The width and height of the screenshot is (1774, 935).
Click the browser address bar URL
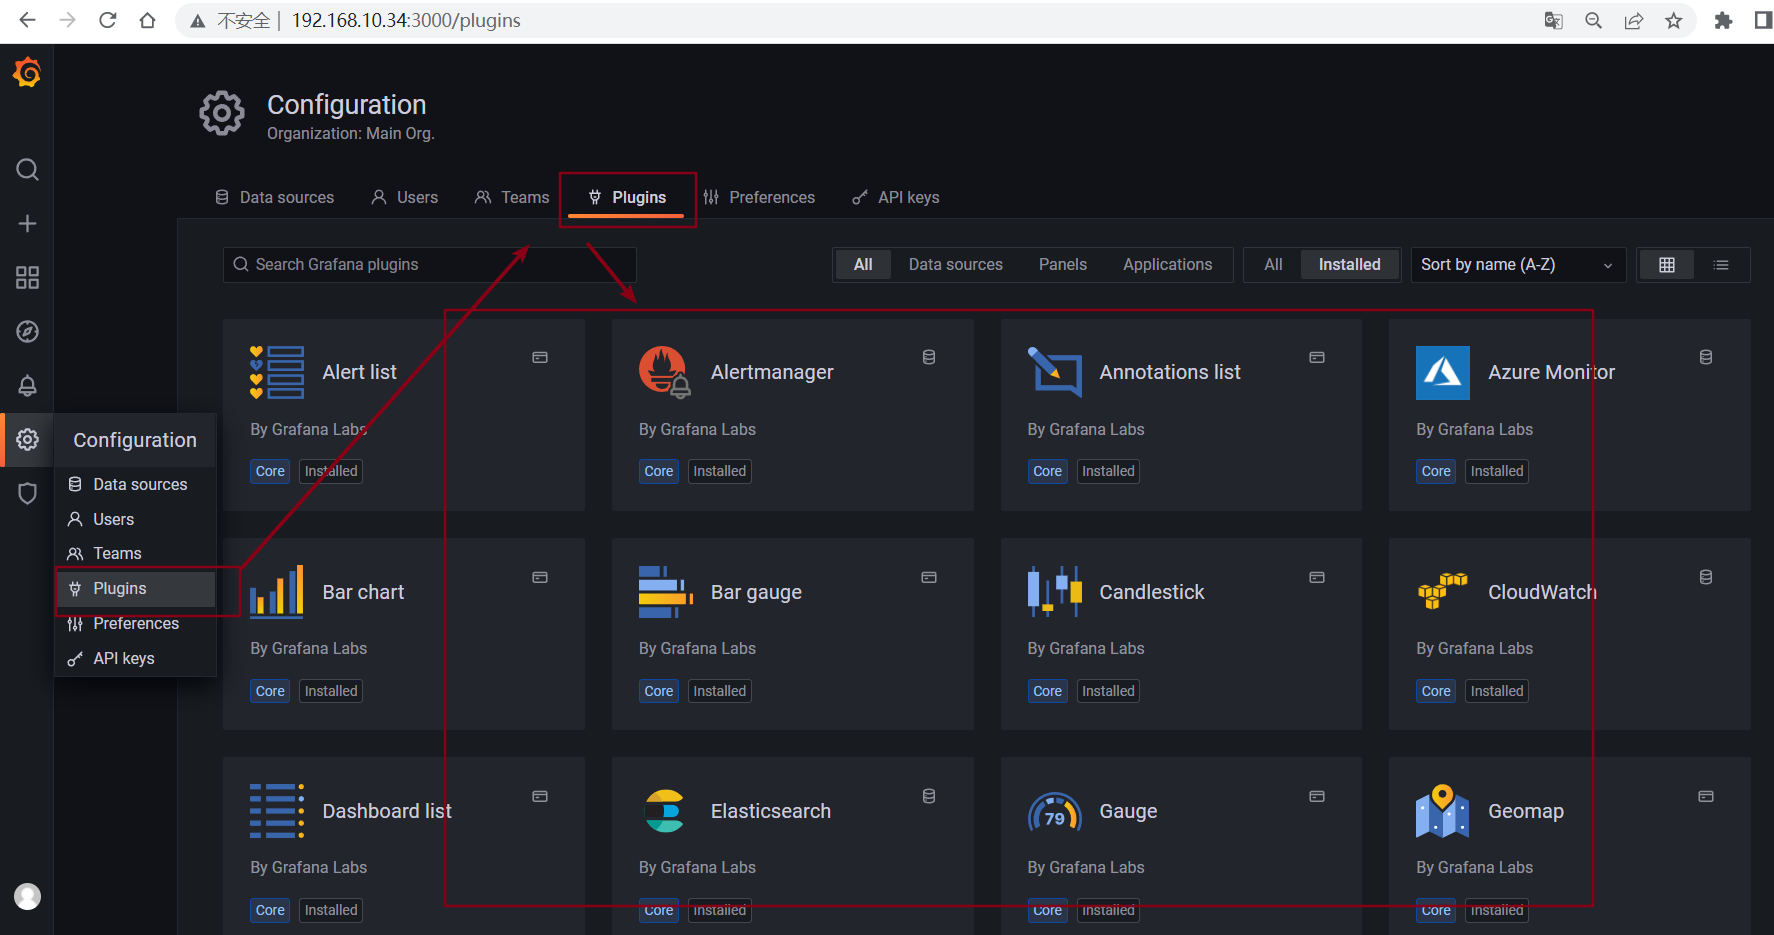[406, 20]
